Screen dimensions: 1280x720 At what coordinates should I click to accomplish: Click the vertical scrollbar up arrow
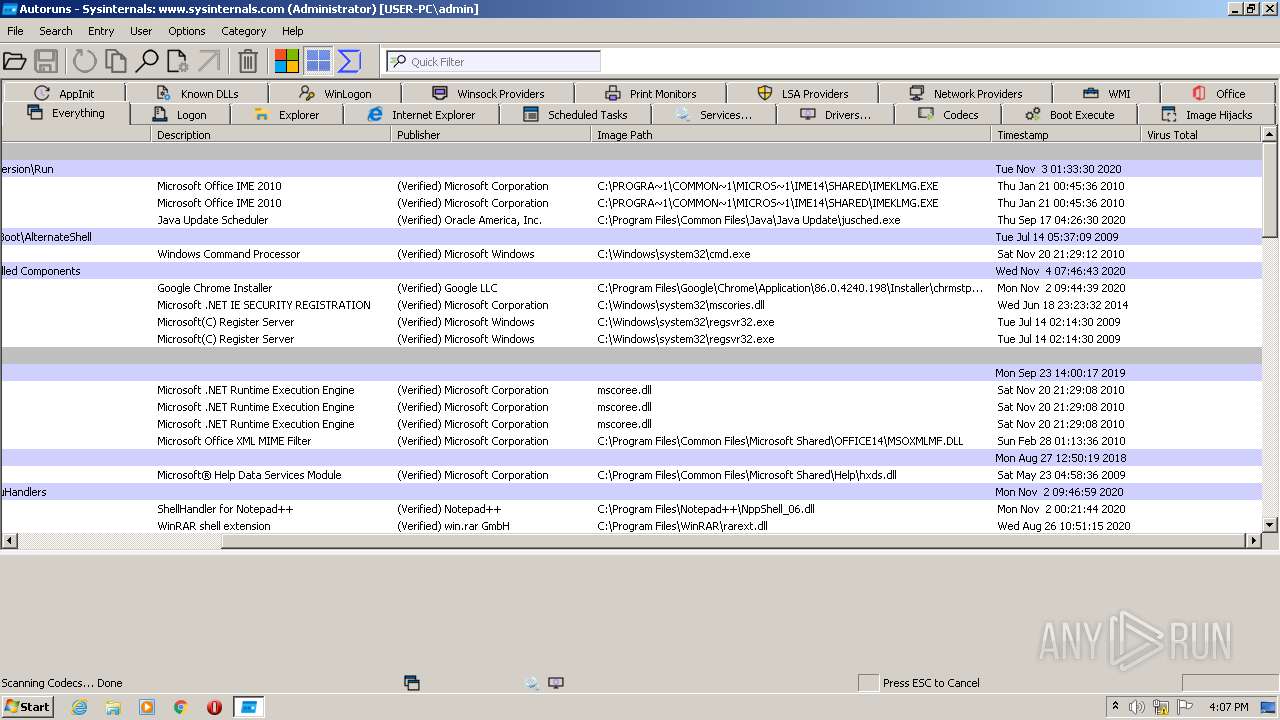[1270, 134]
